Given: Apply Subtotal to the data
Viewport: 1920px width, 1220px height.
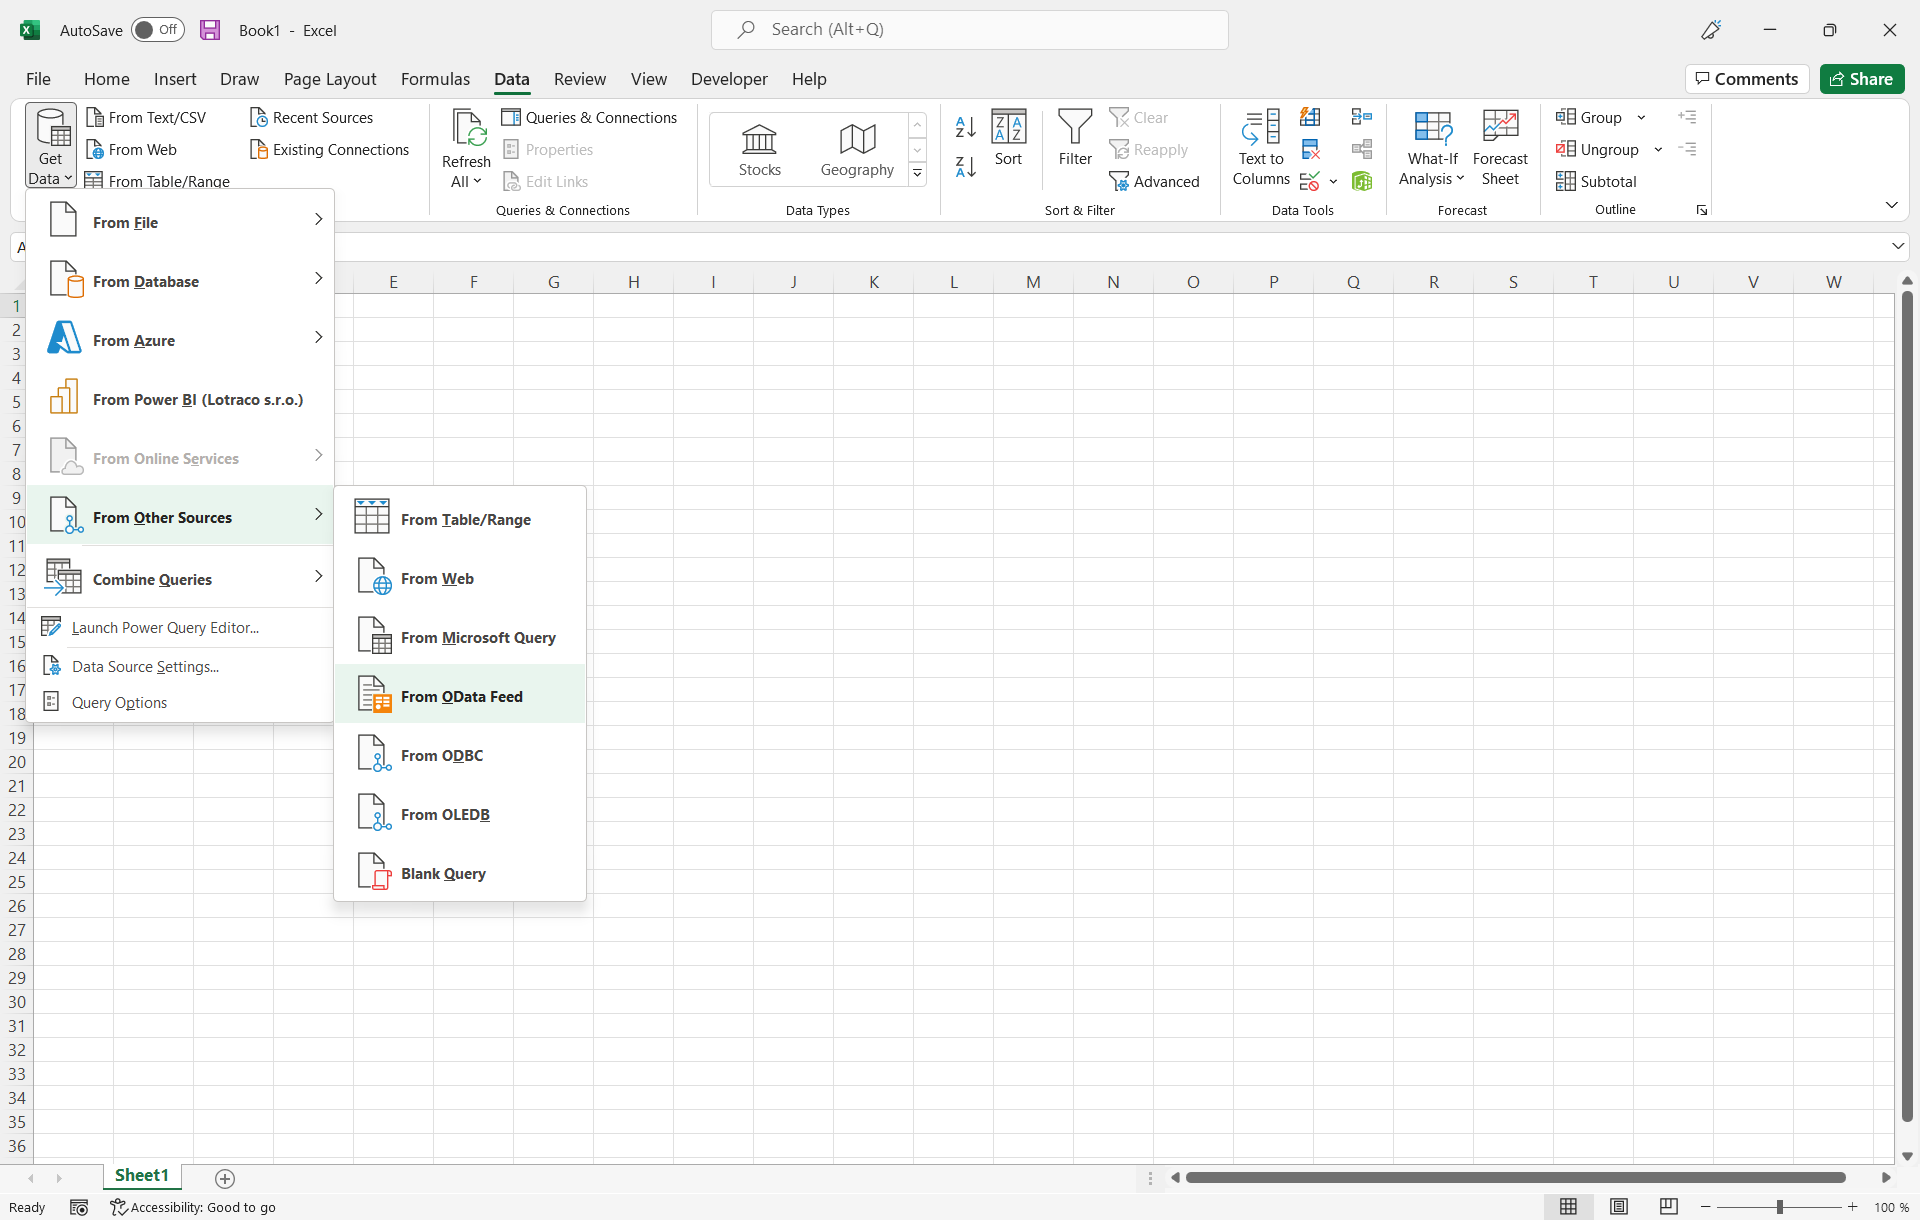Looking at the screenshot, I should [x=1596, y=181].
